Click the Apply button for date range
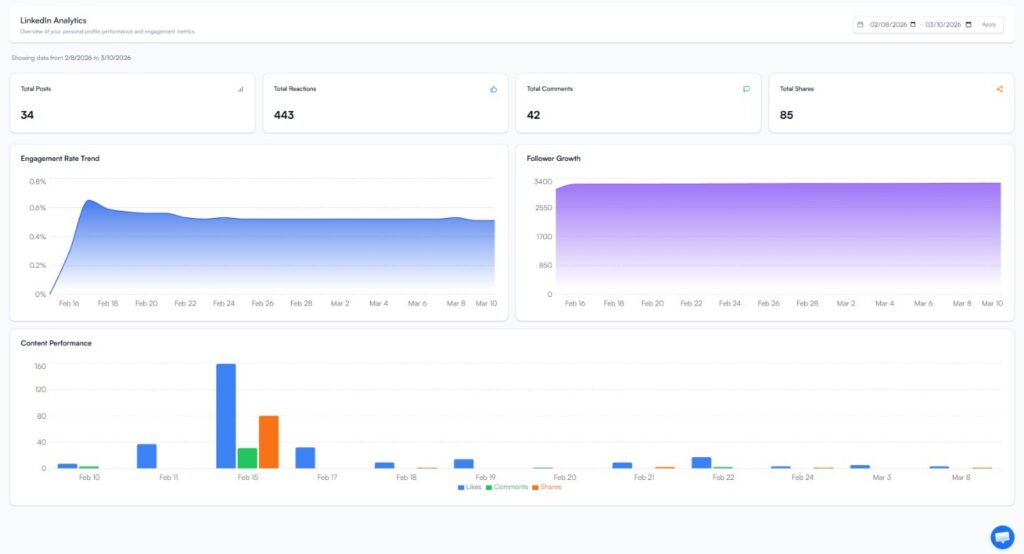 pos(989,25)
